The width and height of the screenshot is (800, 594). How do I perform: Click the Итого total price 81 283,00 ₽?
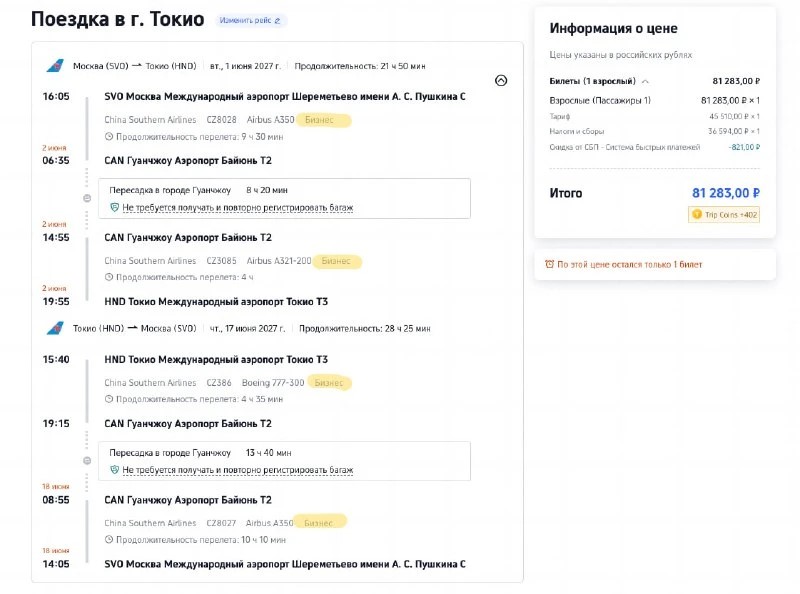726,193
